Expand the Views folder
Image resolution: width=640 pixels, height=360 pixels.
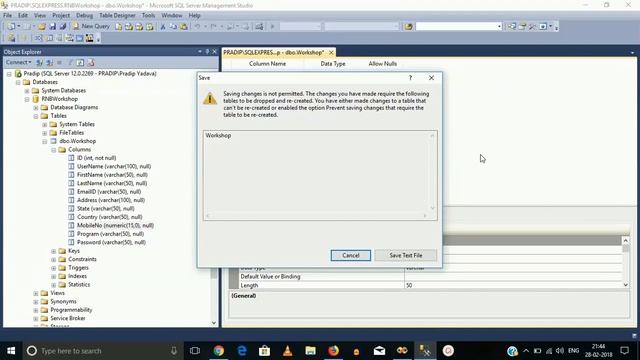(x=36, y=293)
